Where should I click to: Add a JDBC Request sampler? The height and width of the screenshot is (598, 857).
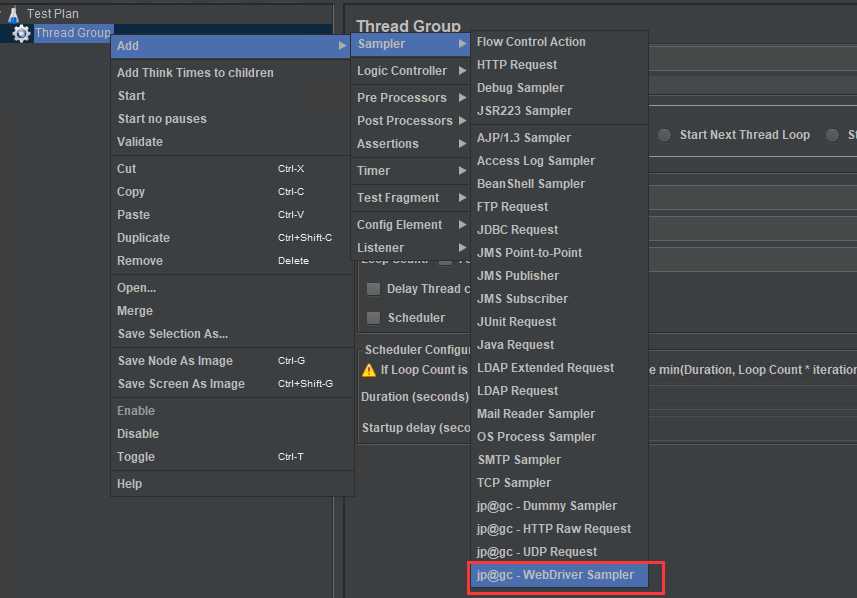click(560, 230)
